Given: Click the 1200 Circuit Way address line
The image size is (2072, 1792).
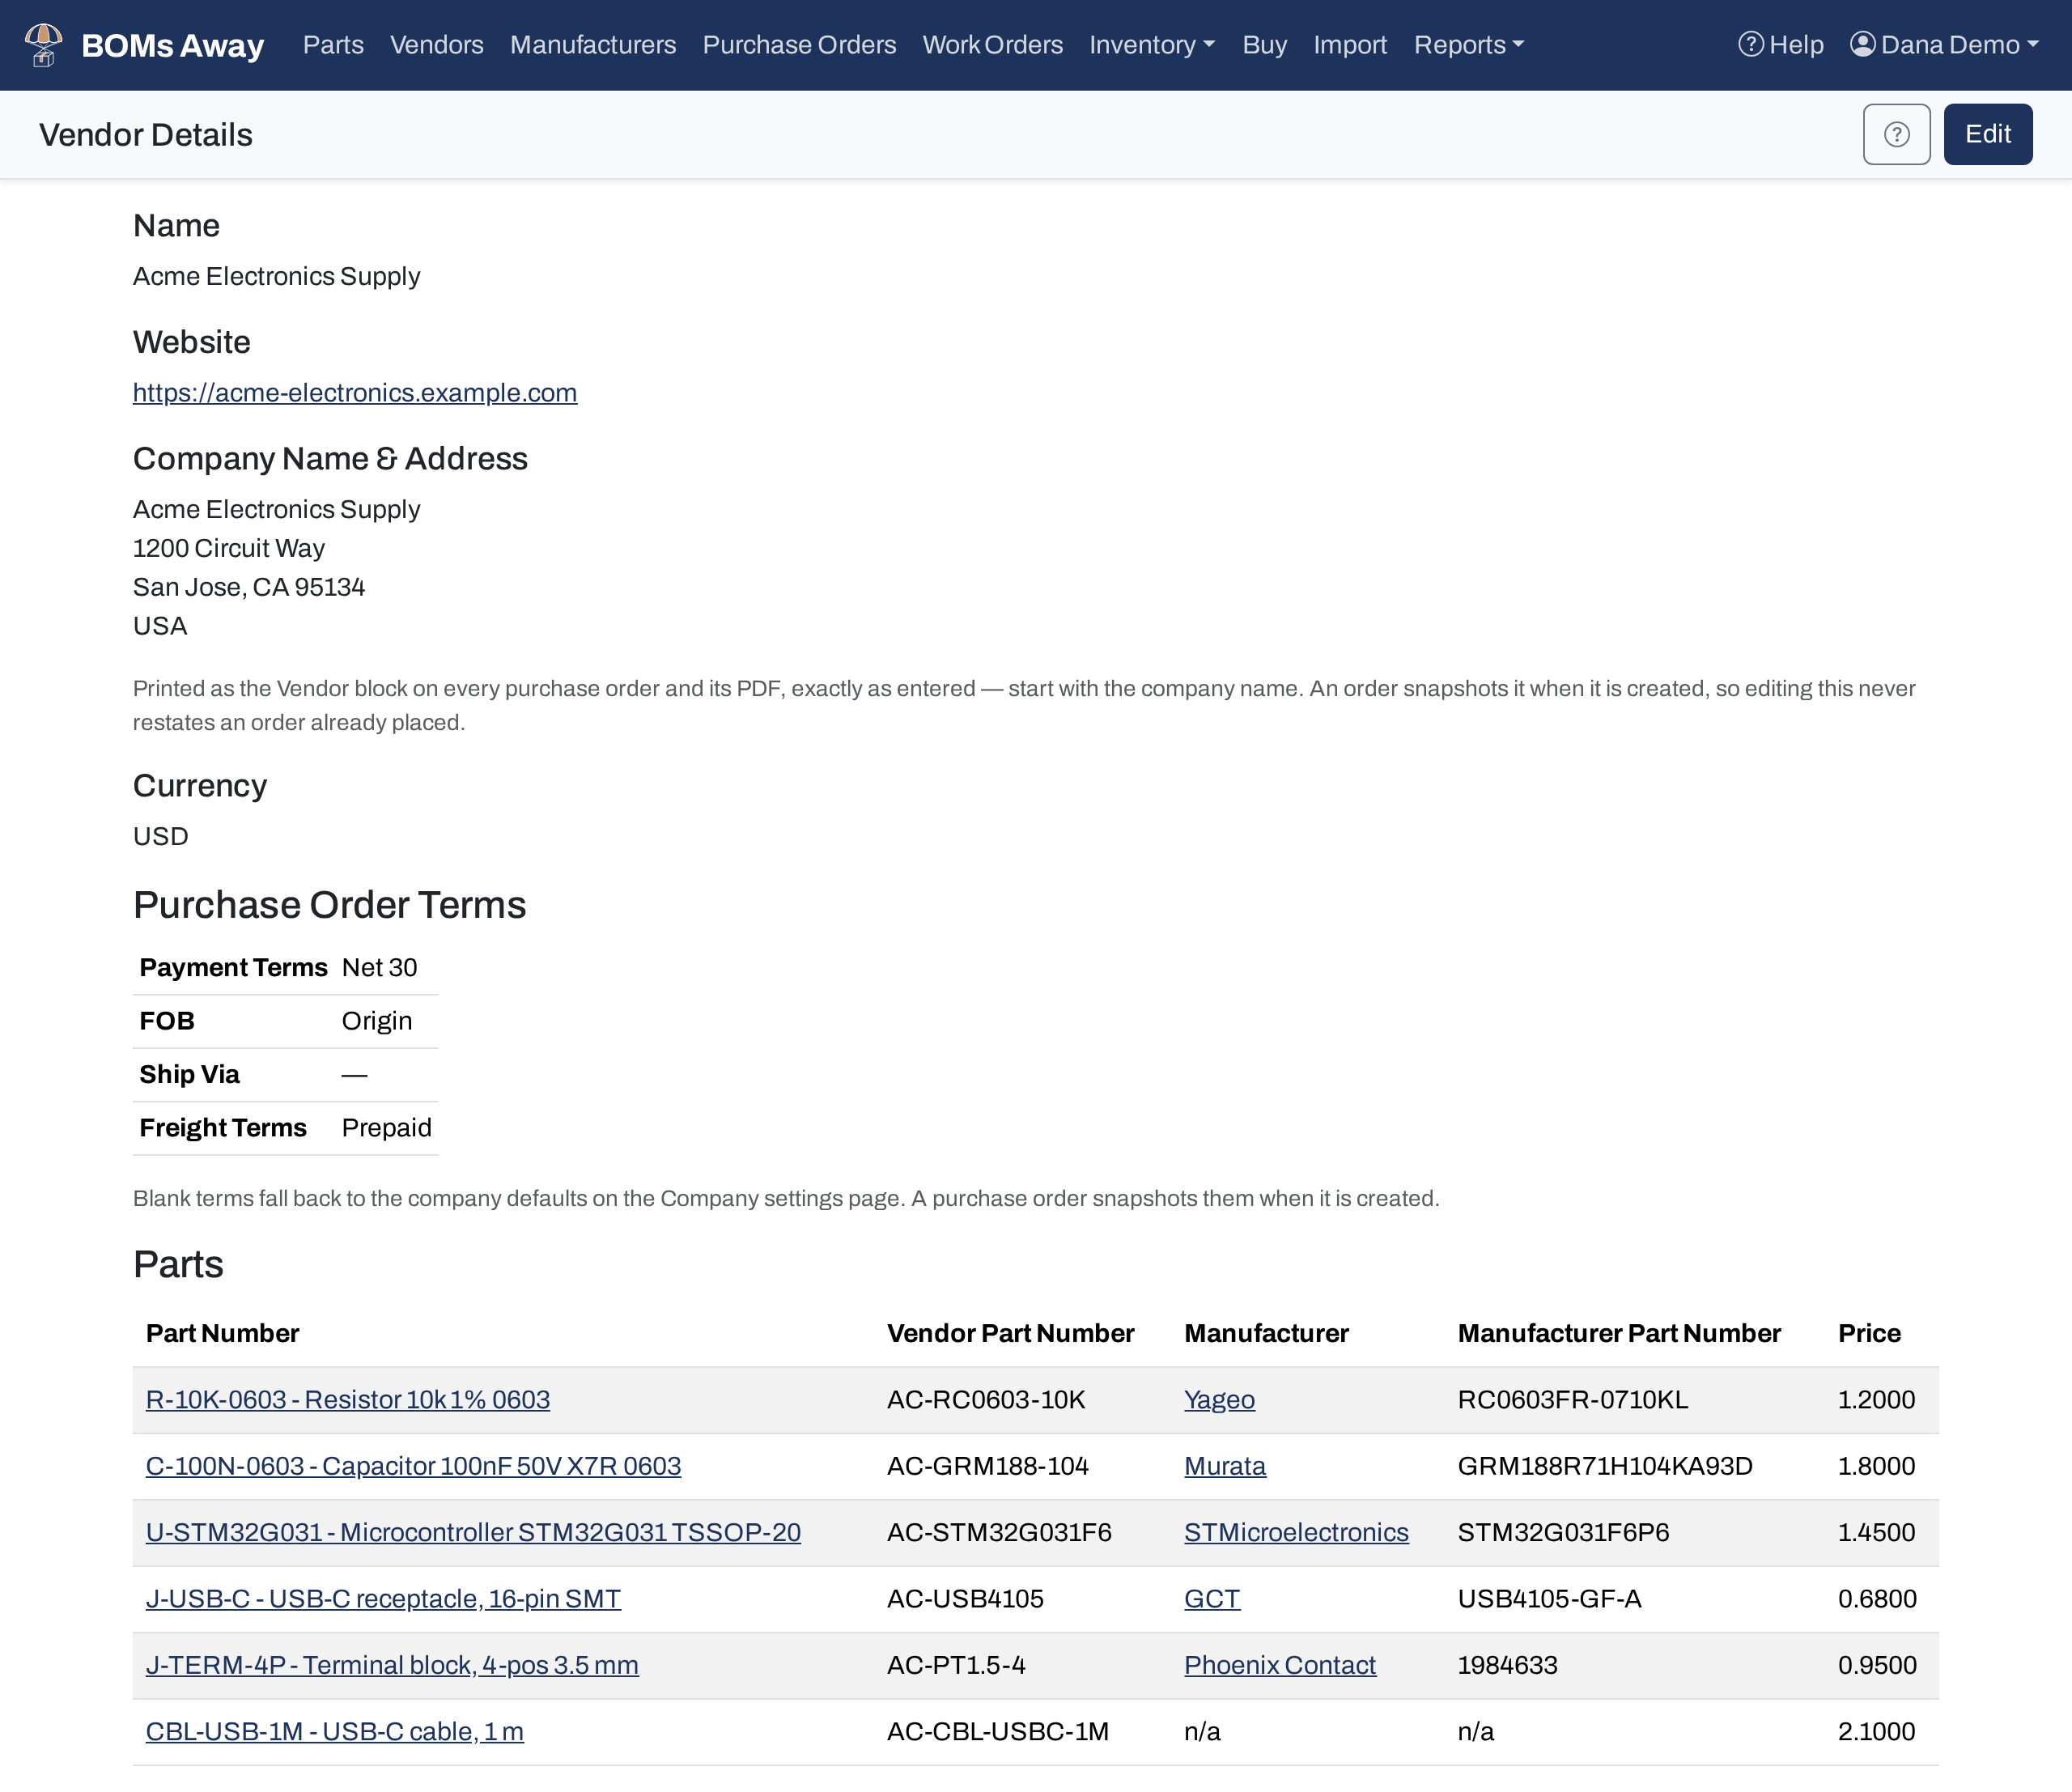Looking at the screenshot, I should (229, 548).
